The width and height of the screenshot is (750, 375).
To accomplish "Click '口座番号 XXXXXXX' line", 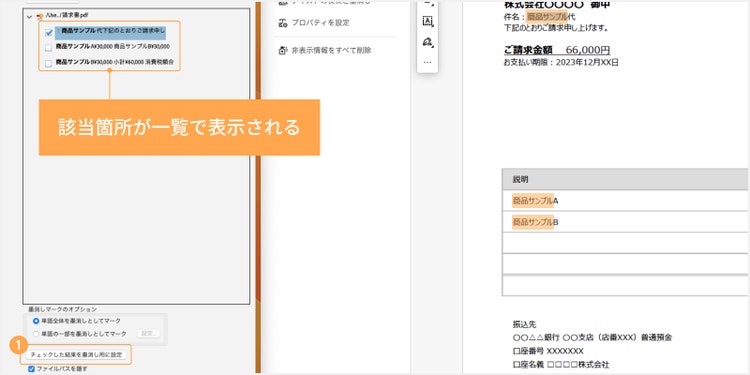I will click(x=548, y=351).
